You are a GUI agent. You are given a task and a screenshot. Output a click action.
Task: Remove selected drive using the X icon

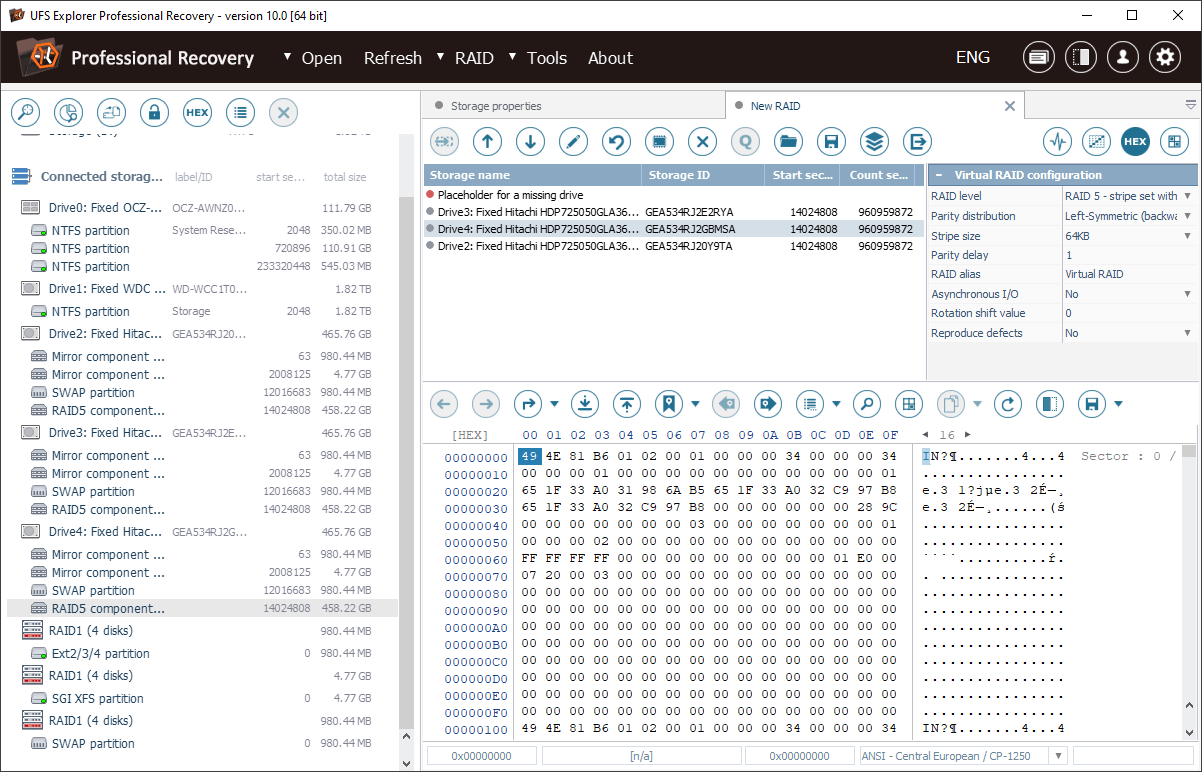(702, 142)
